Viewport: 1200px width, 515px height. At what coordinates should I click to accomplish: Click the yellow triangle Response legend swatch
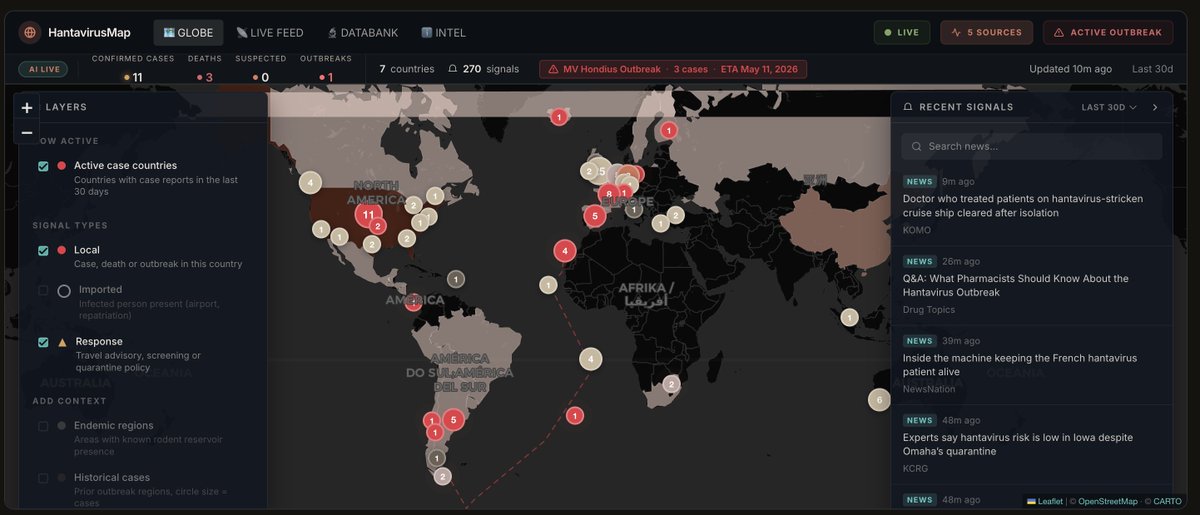pyautogui.click(x=63, y=342)
